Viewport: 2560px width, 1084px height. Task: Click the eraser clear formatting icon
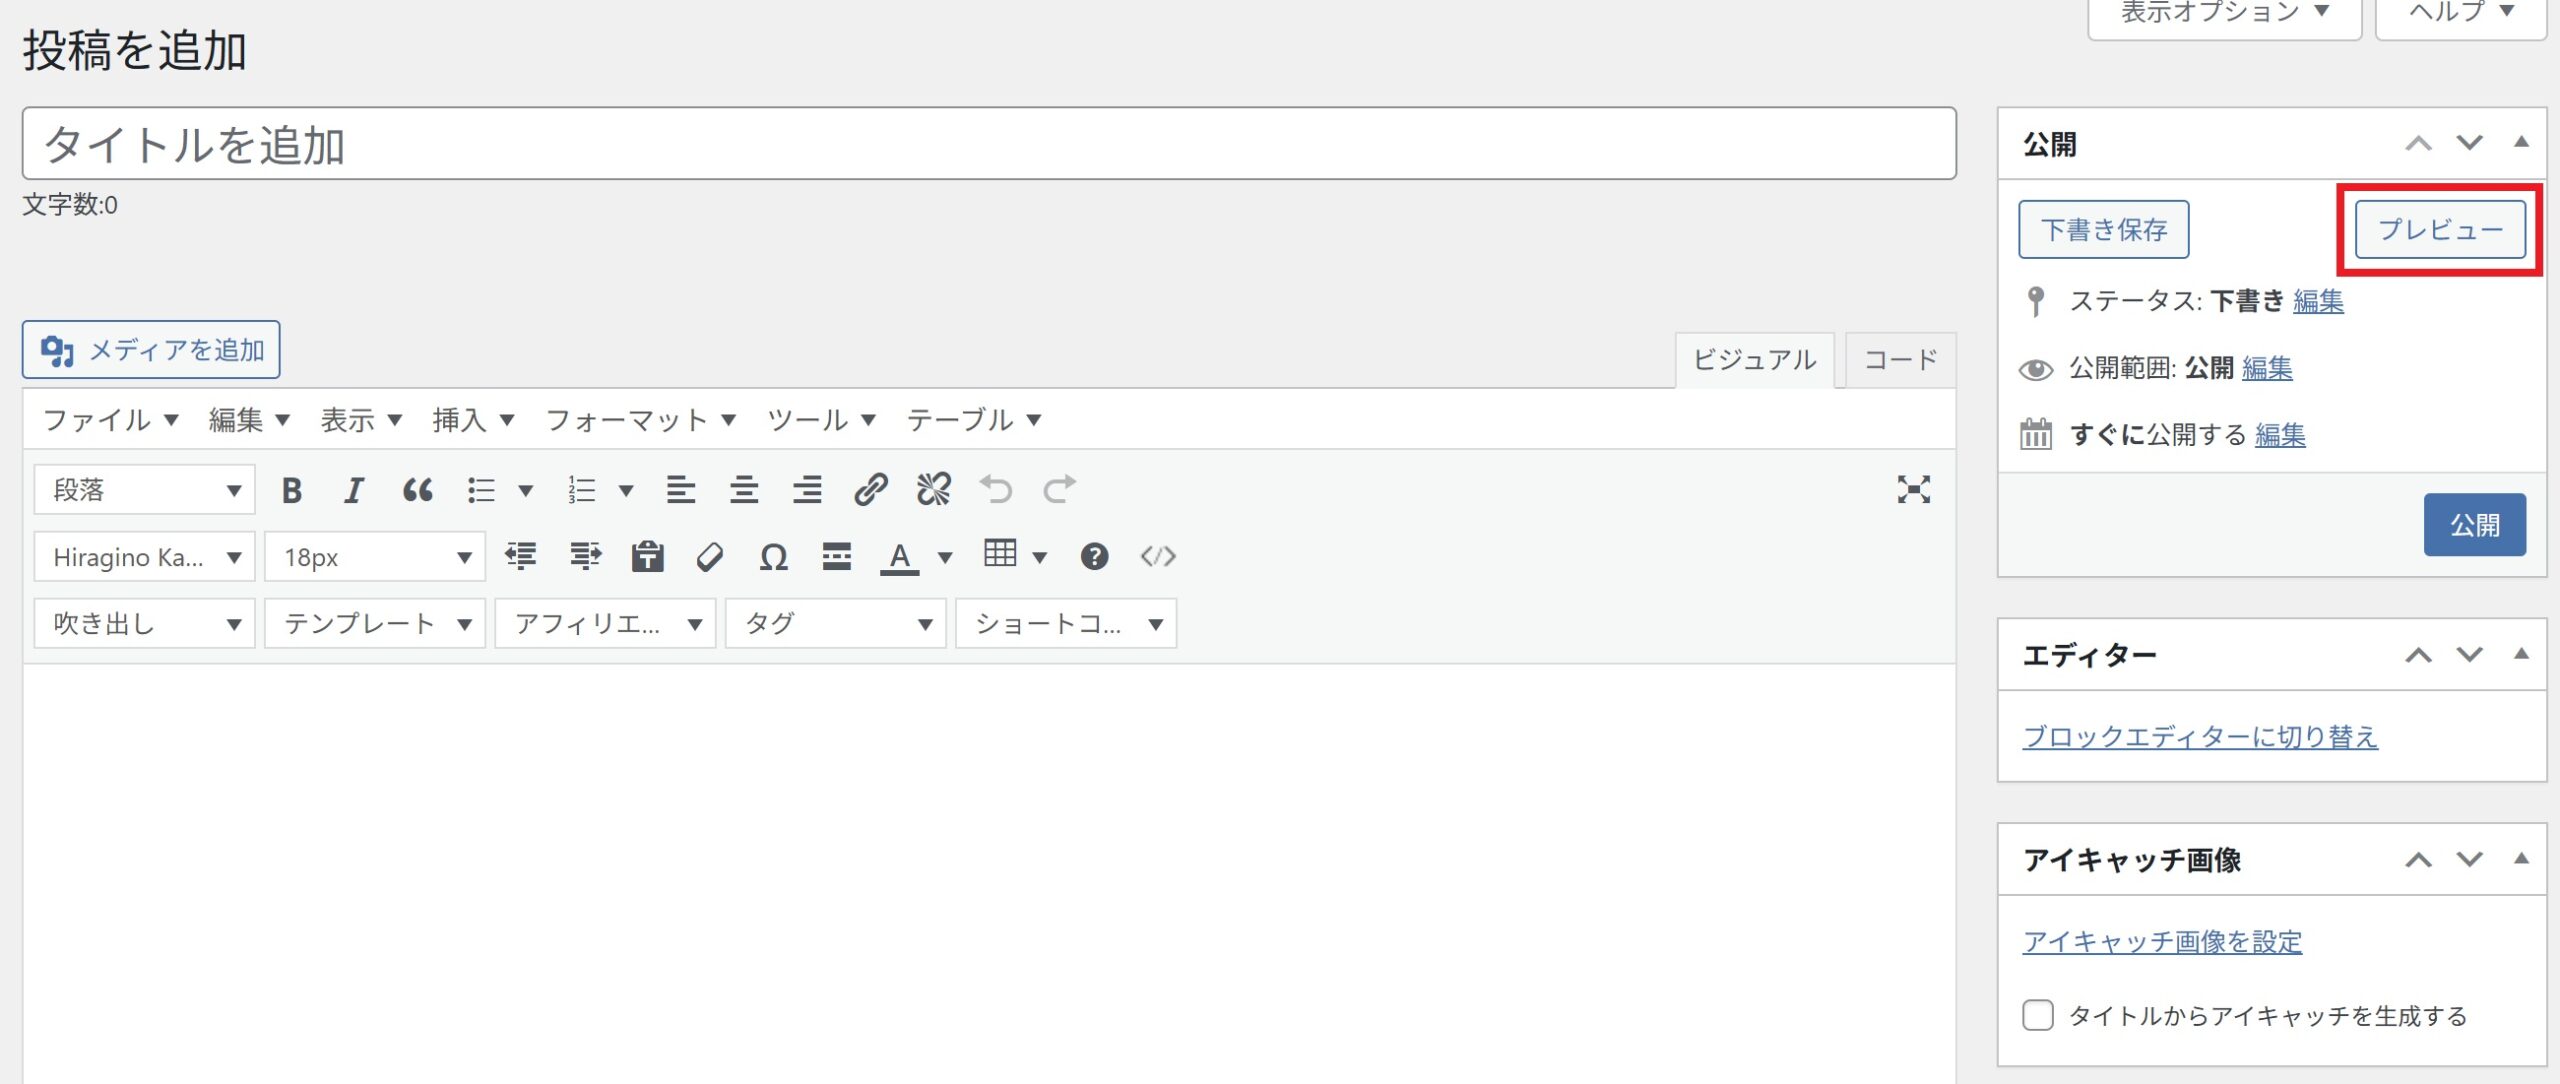click(710, 557)
